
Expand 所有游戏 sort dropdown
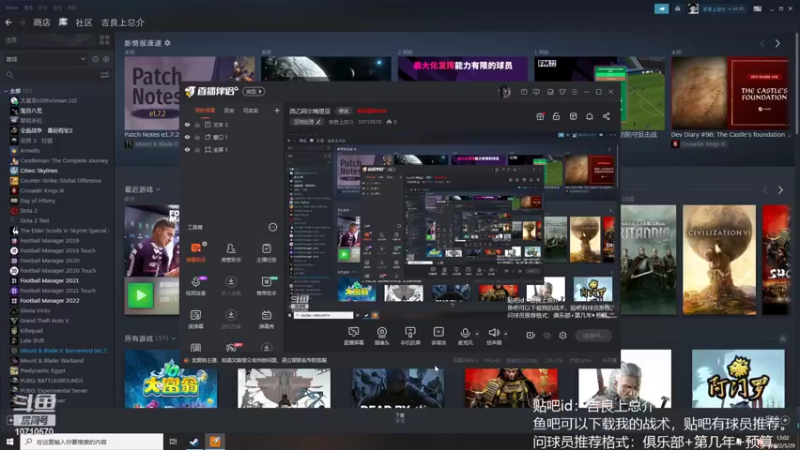(x=173, y=338)
